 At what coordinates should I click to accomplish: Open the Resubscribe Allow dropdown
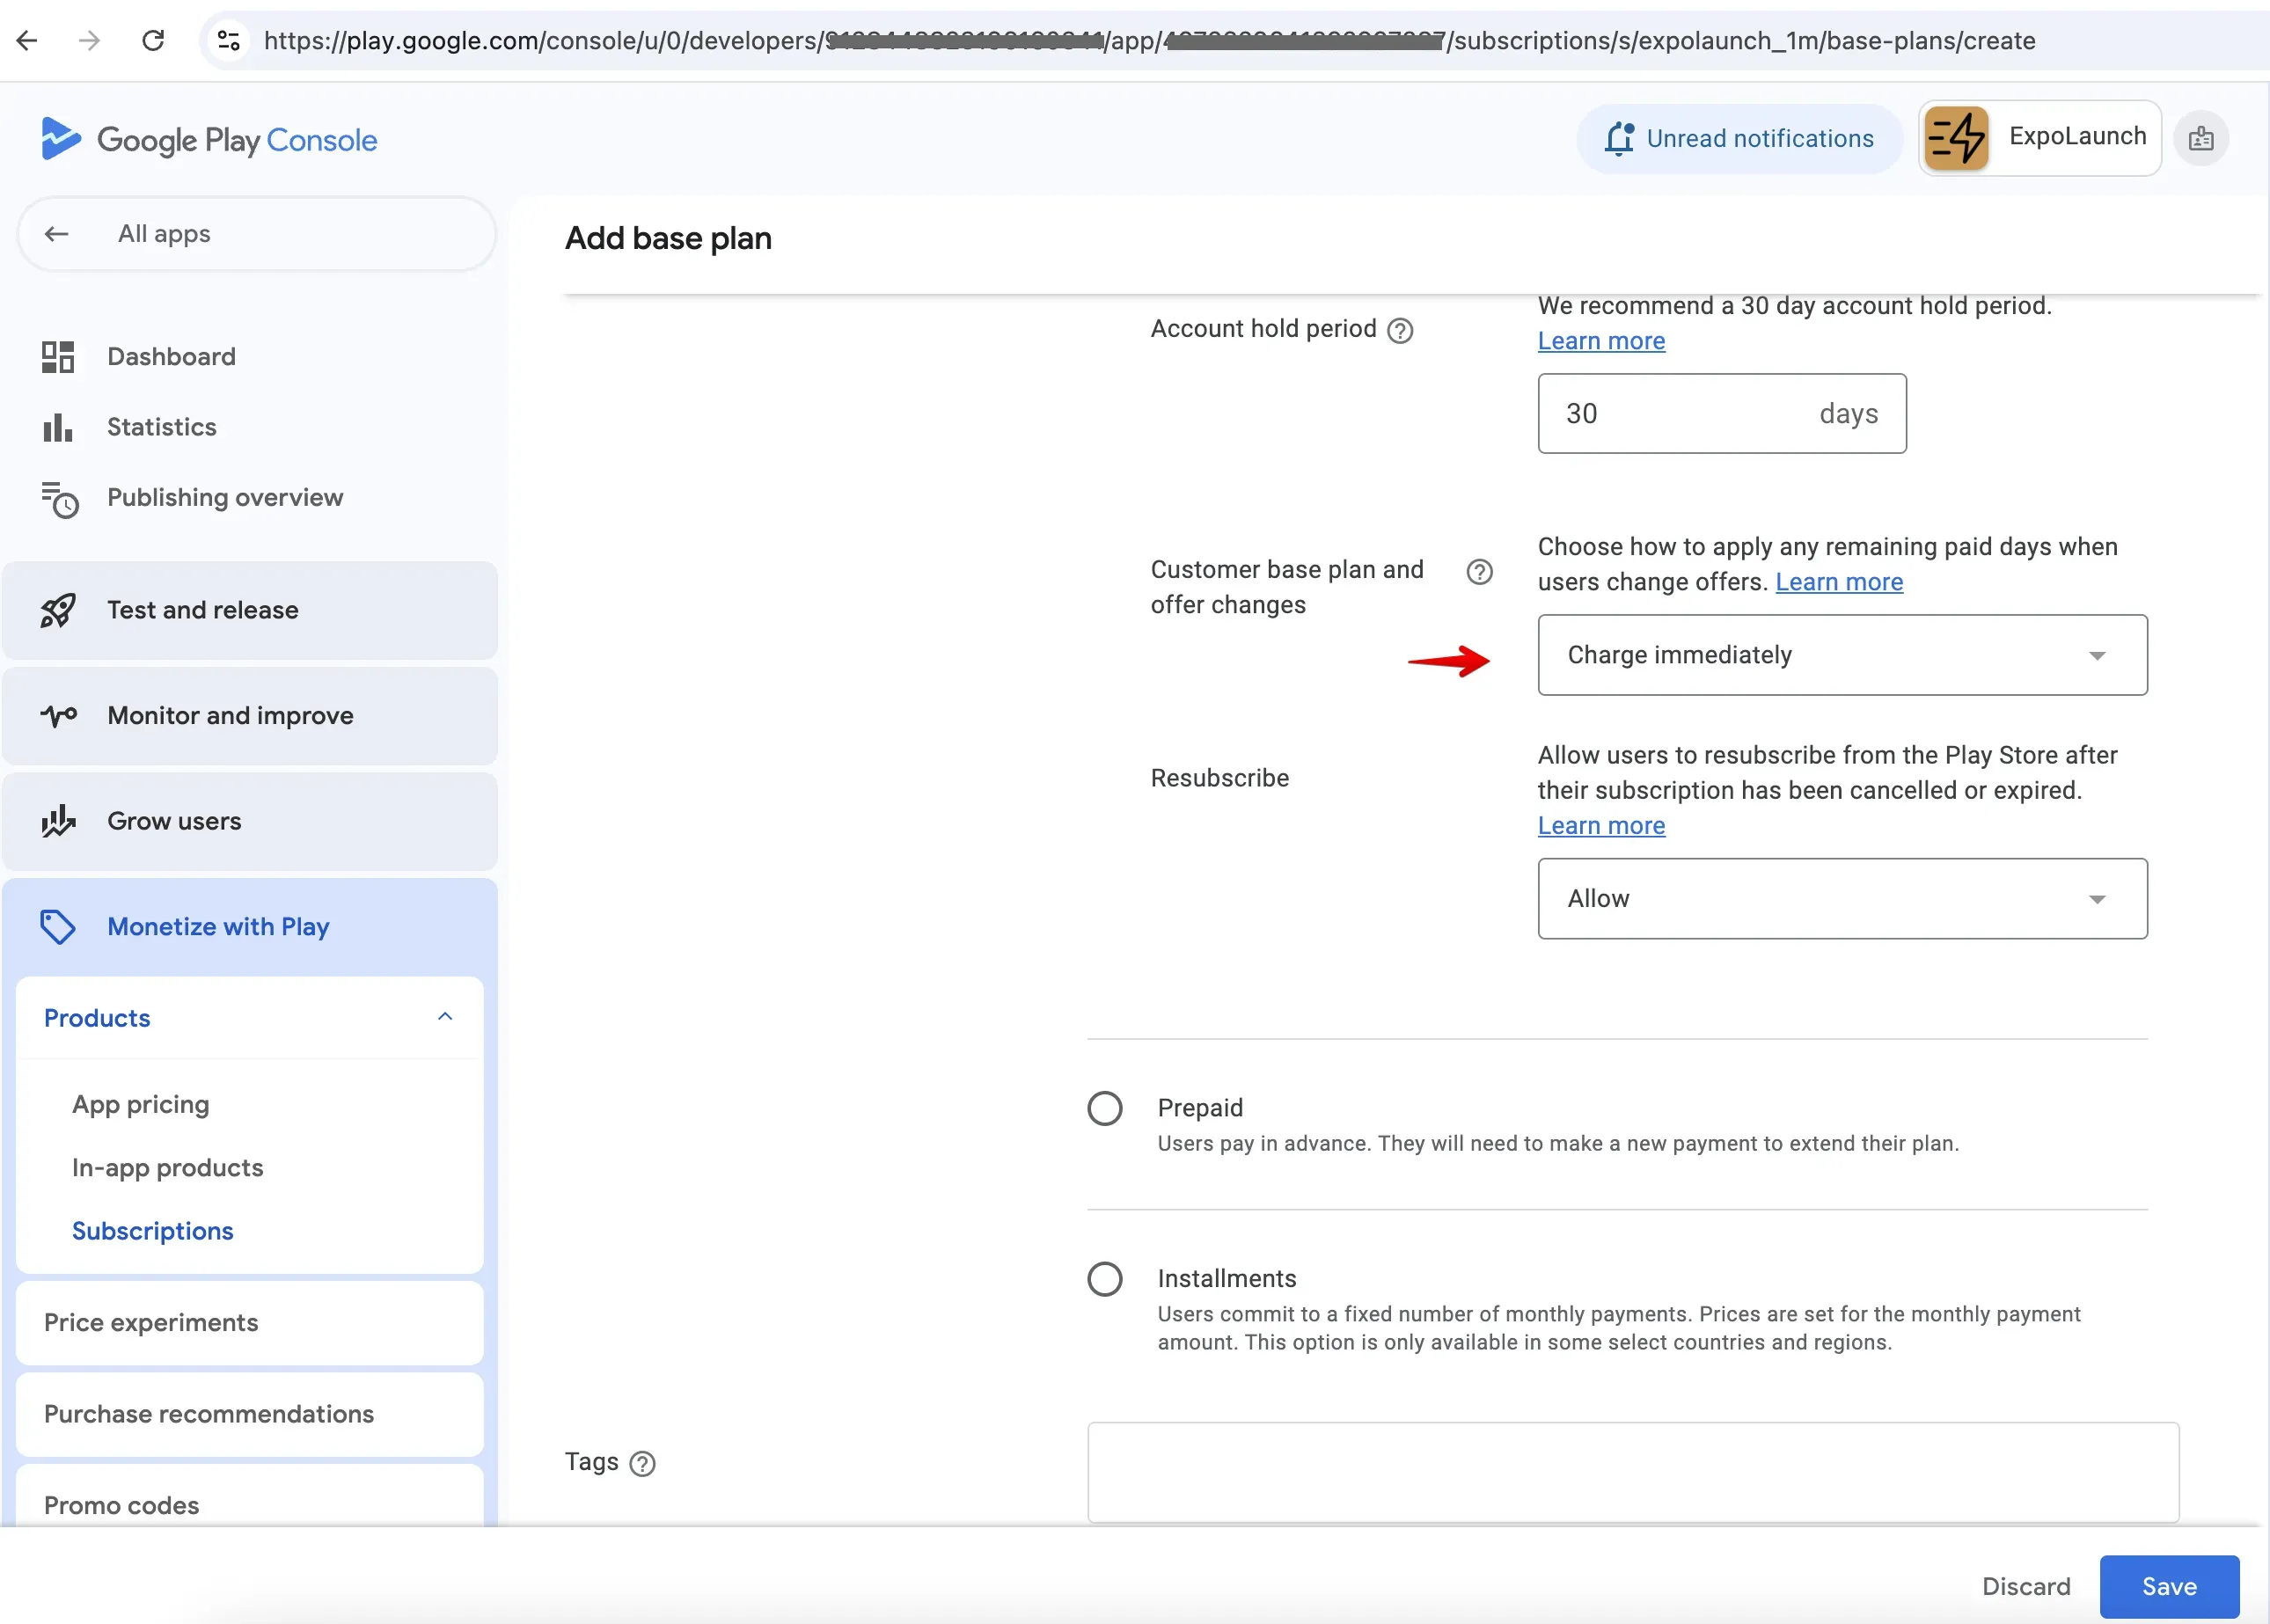pos(1842,898)
